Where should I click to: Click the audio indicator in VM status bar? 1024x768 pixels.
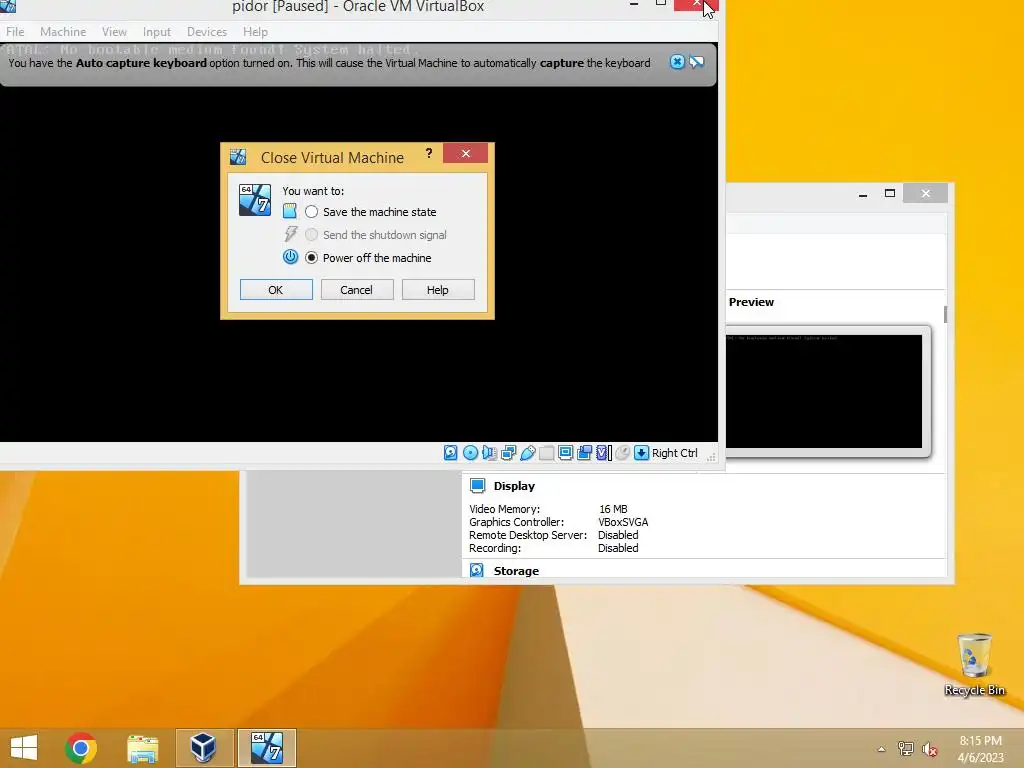(x=489, y=453)
